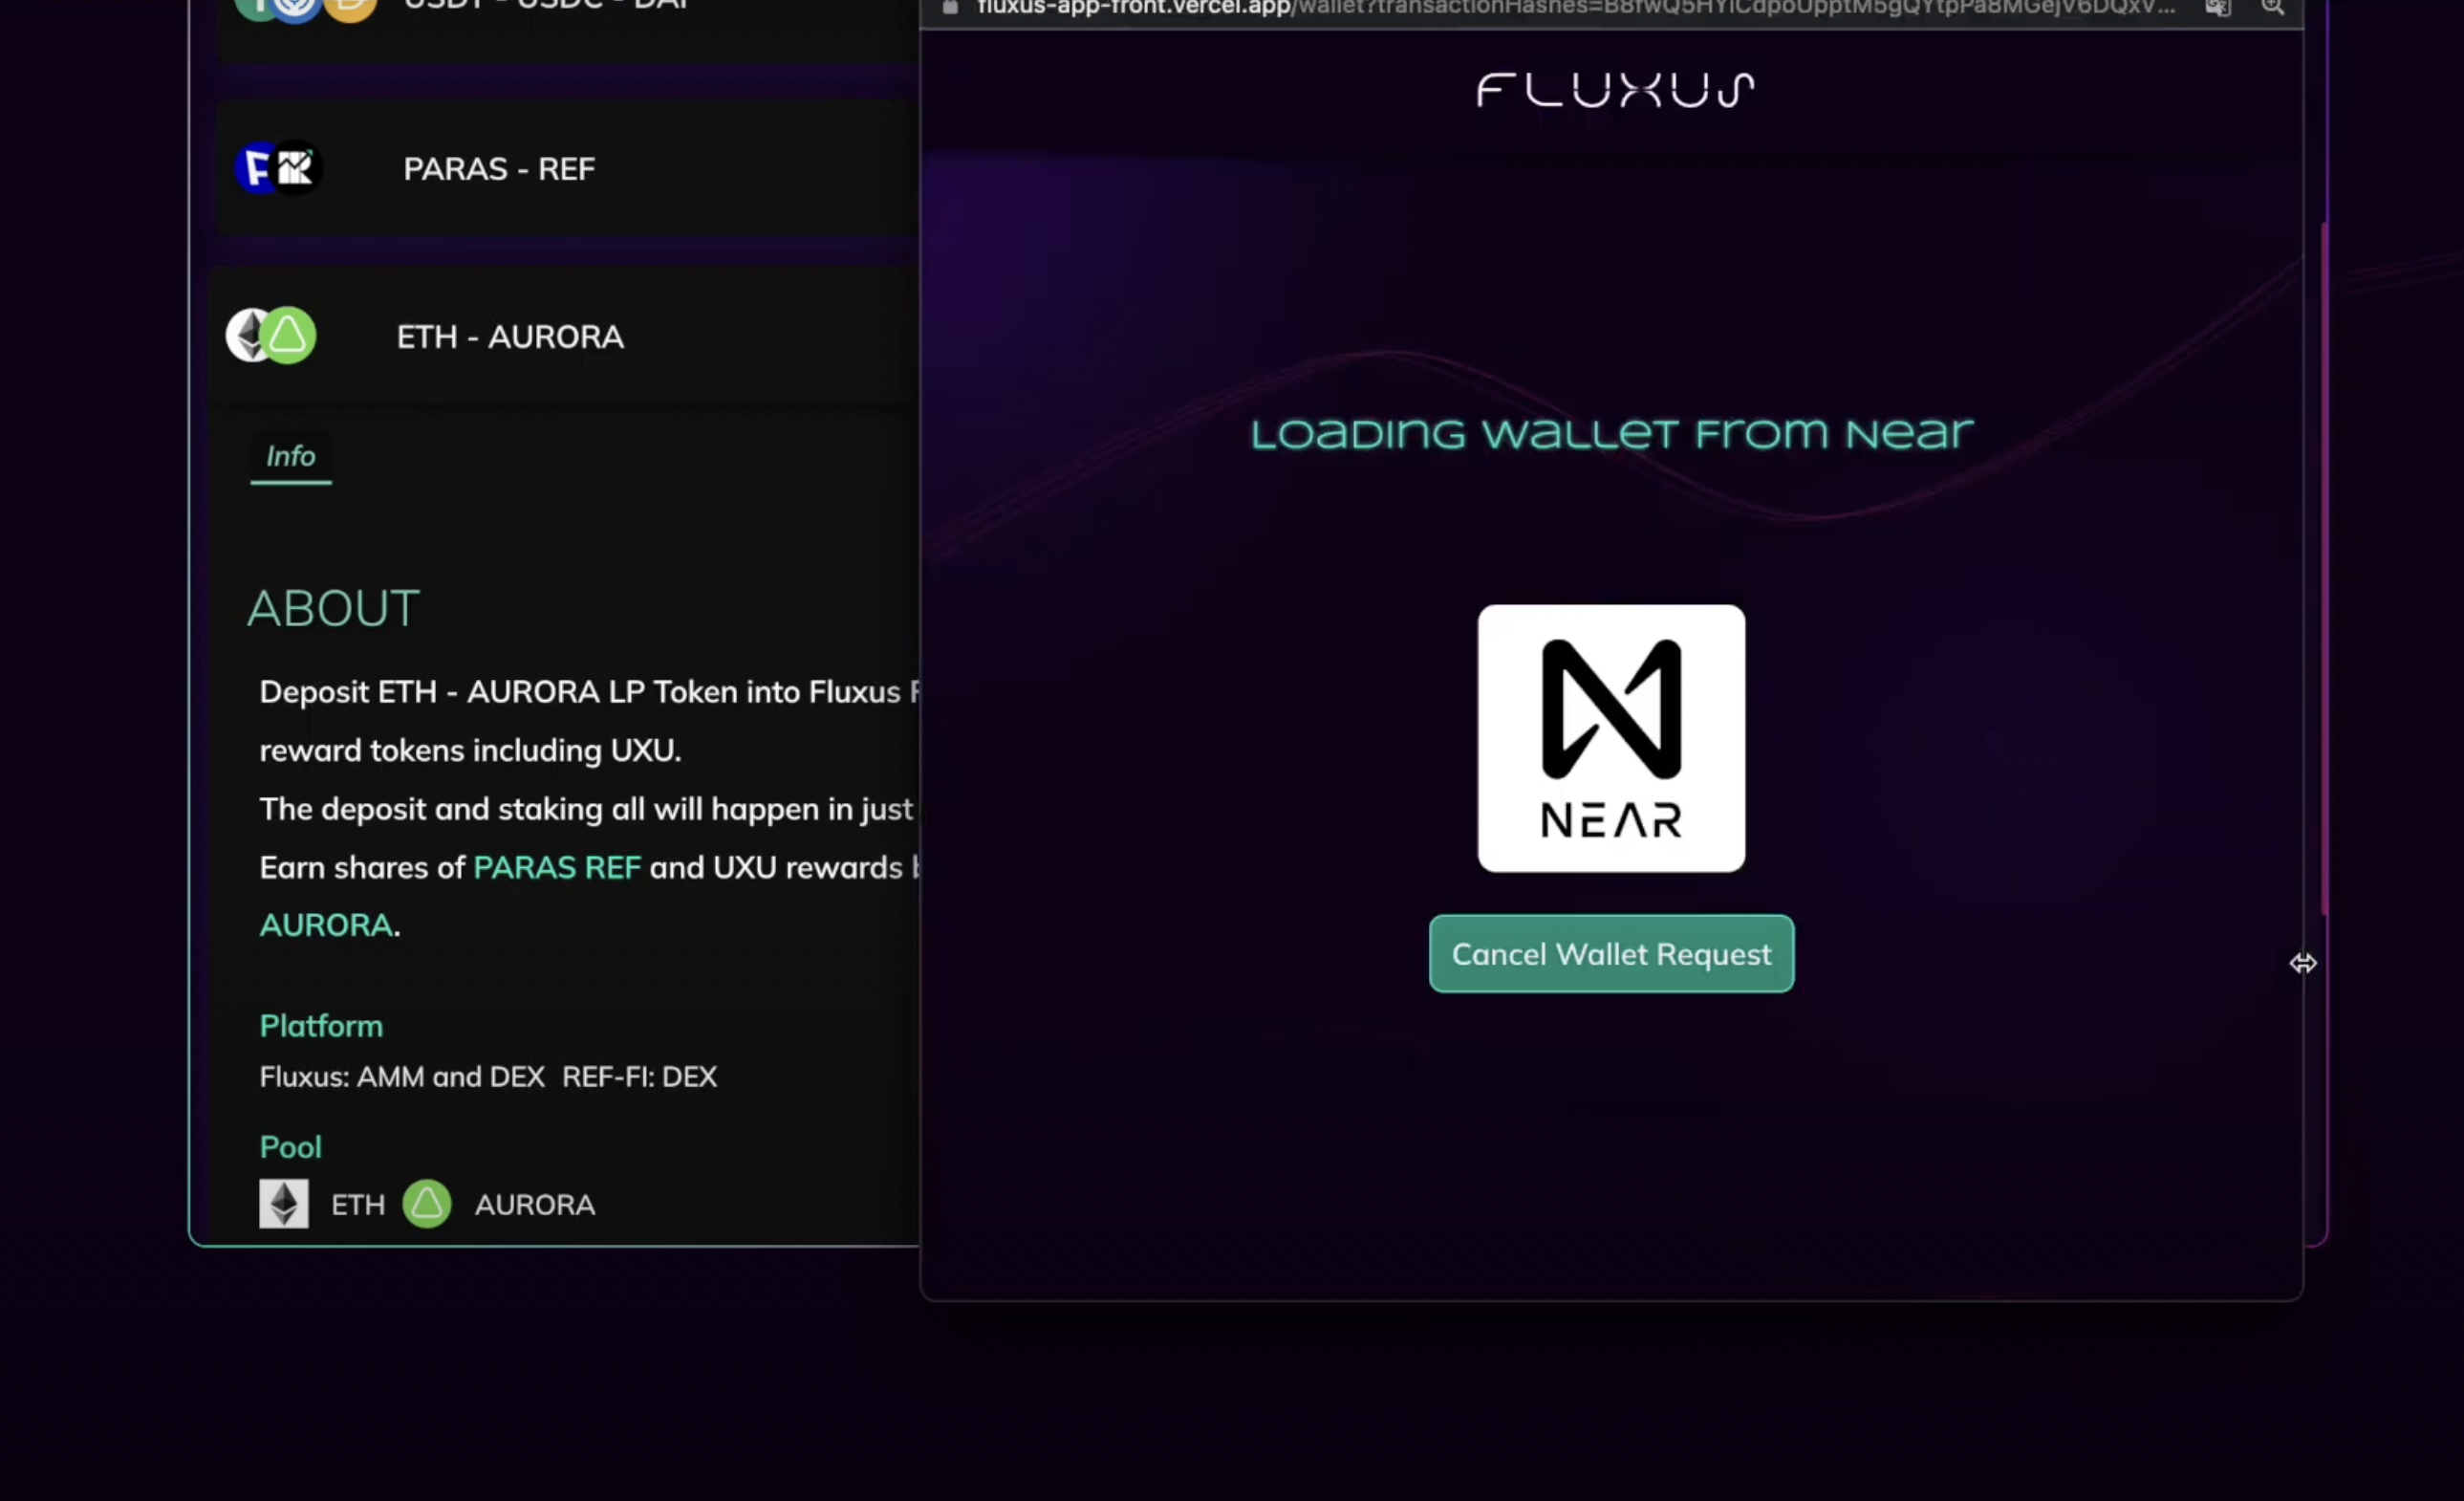Click the Platform heading label

pyautogui.click(x=320, y=1026)
